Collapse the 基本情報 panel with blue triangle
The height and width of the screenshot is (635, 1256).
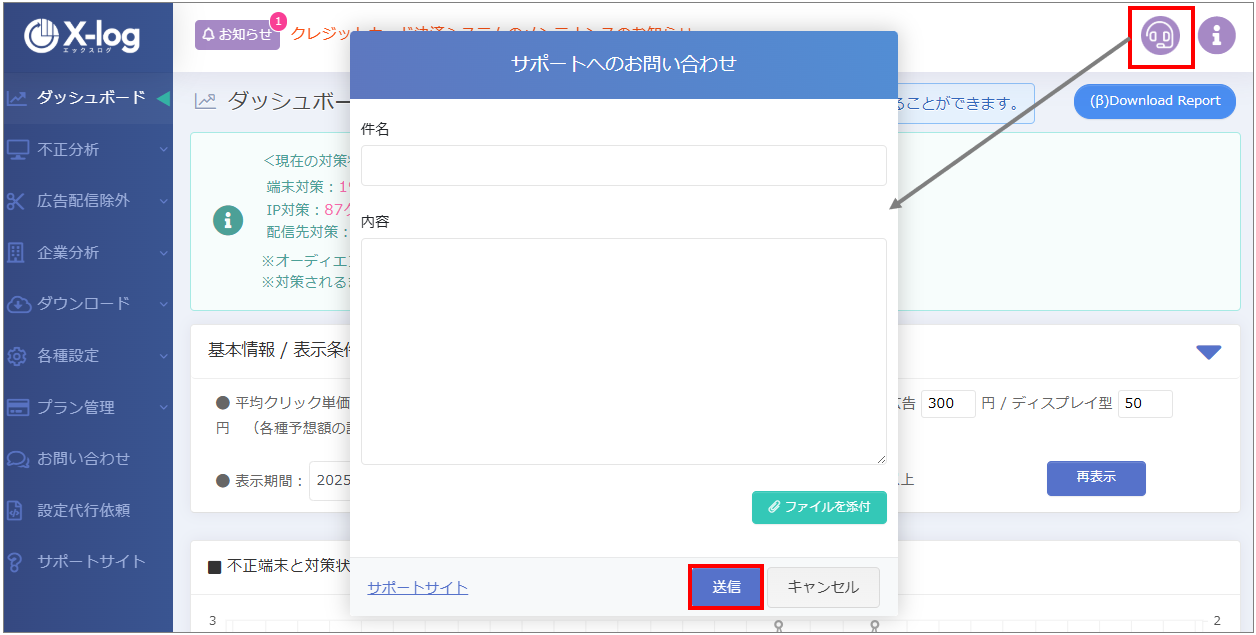click(1208, 351)
